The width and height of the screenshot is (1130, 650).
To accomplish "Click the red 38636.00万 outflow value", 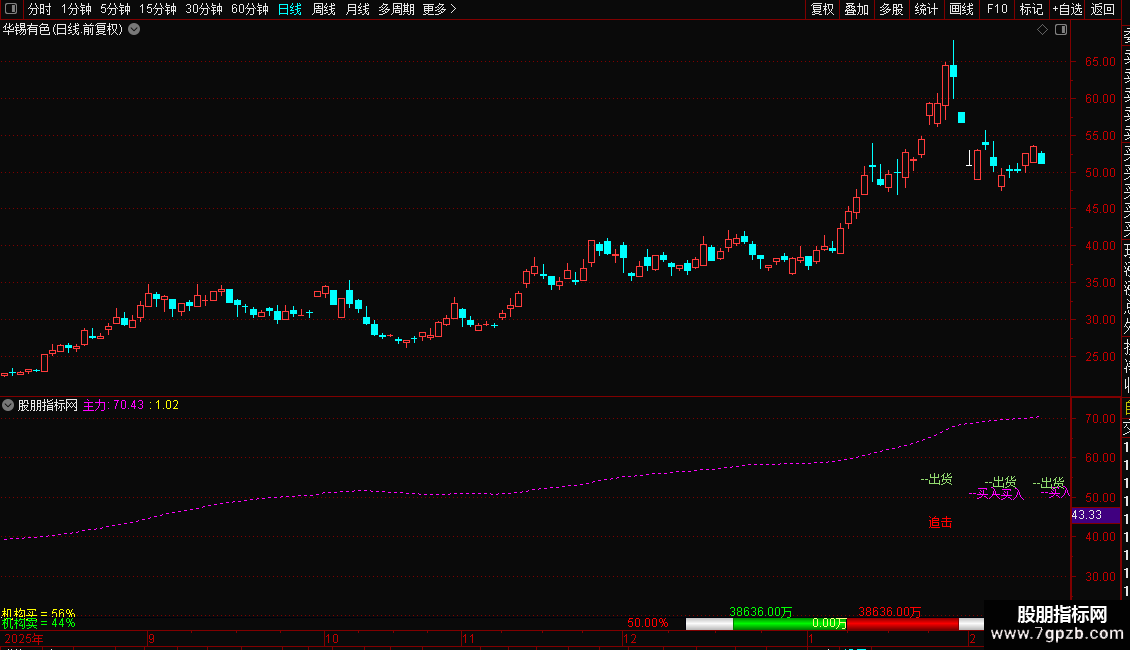I will [x=890, y=612].
